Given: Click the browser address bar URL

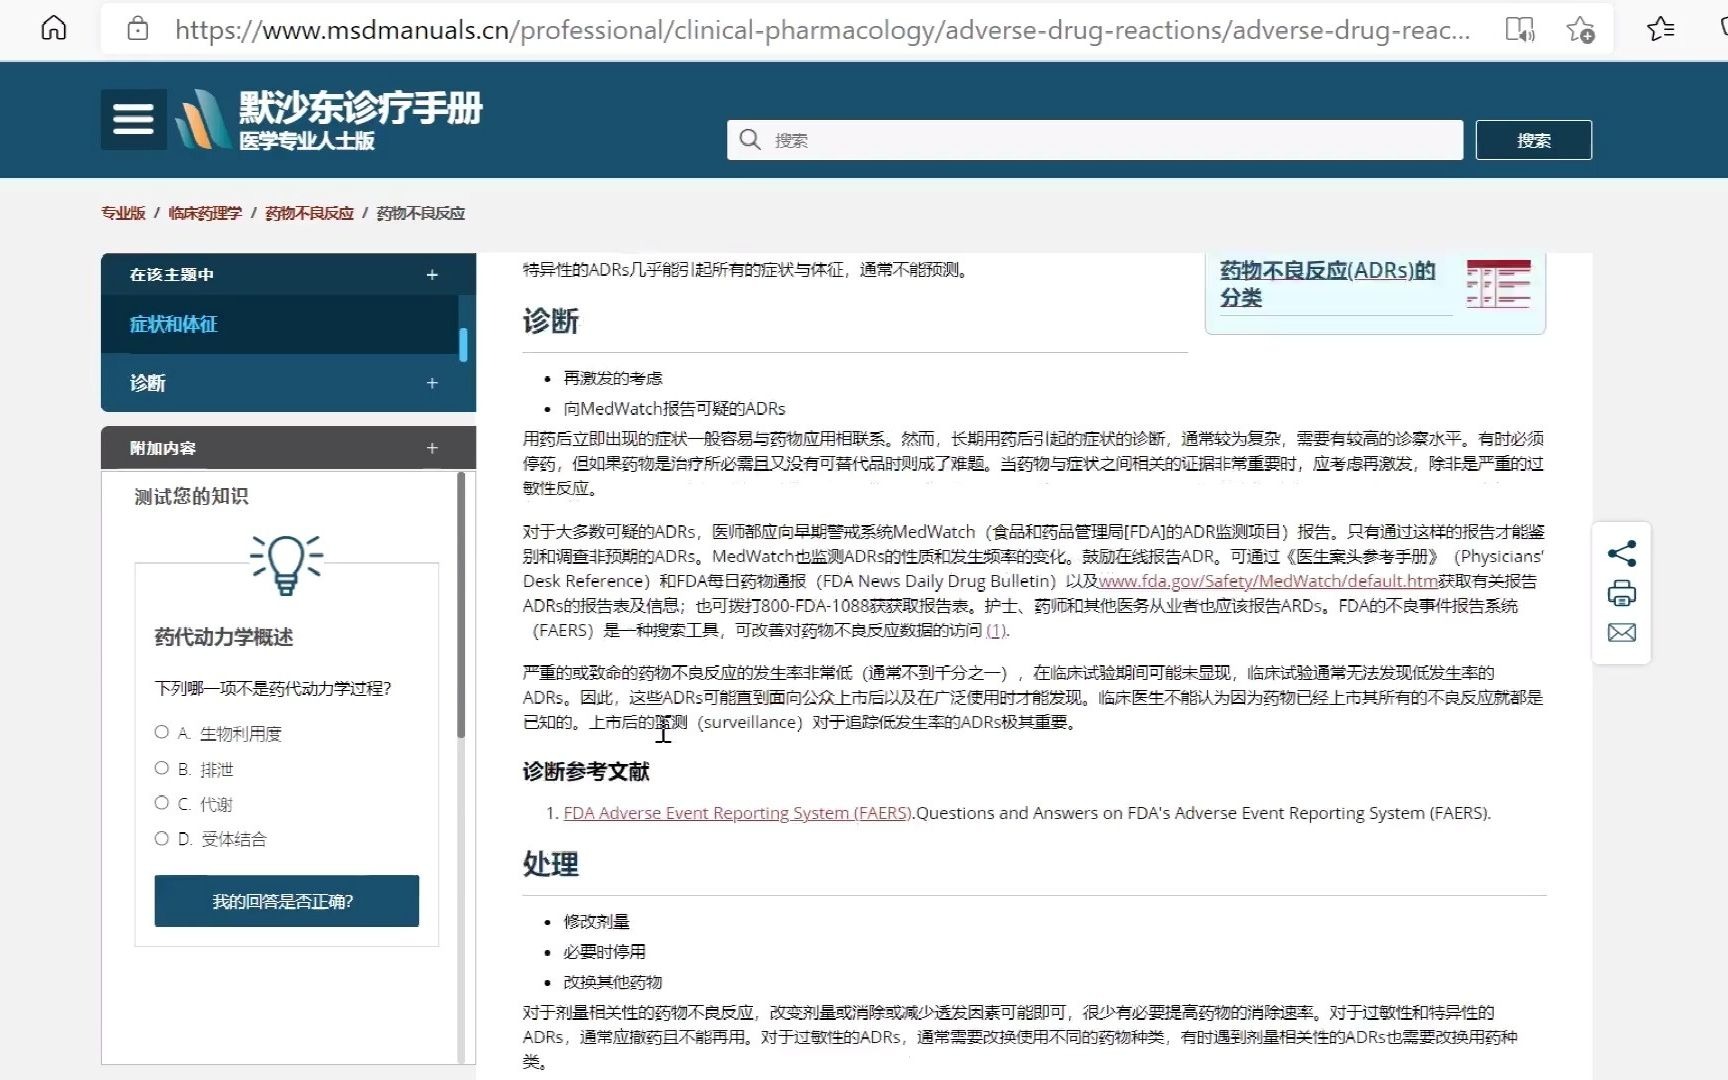Looking at the screenshot, I should (x=822, y=29).
